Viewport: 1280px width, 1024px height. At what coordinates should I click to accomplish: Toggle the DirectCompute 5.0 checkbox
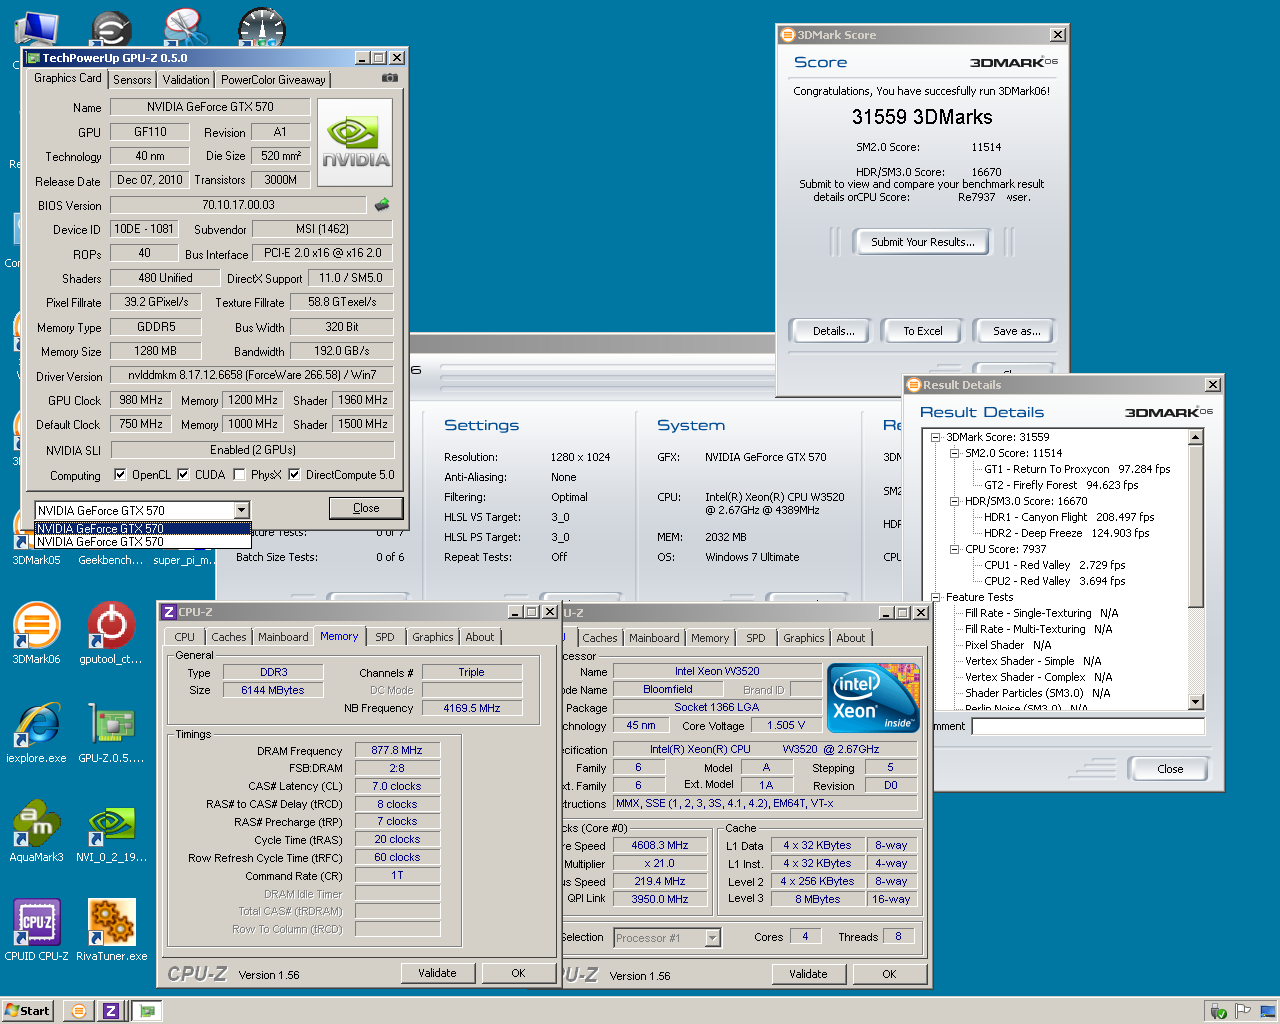coord(294,475)
